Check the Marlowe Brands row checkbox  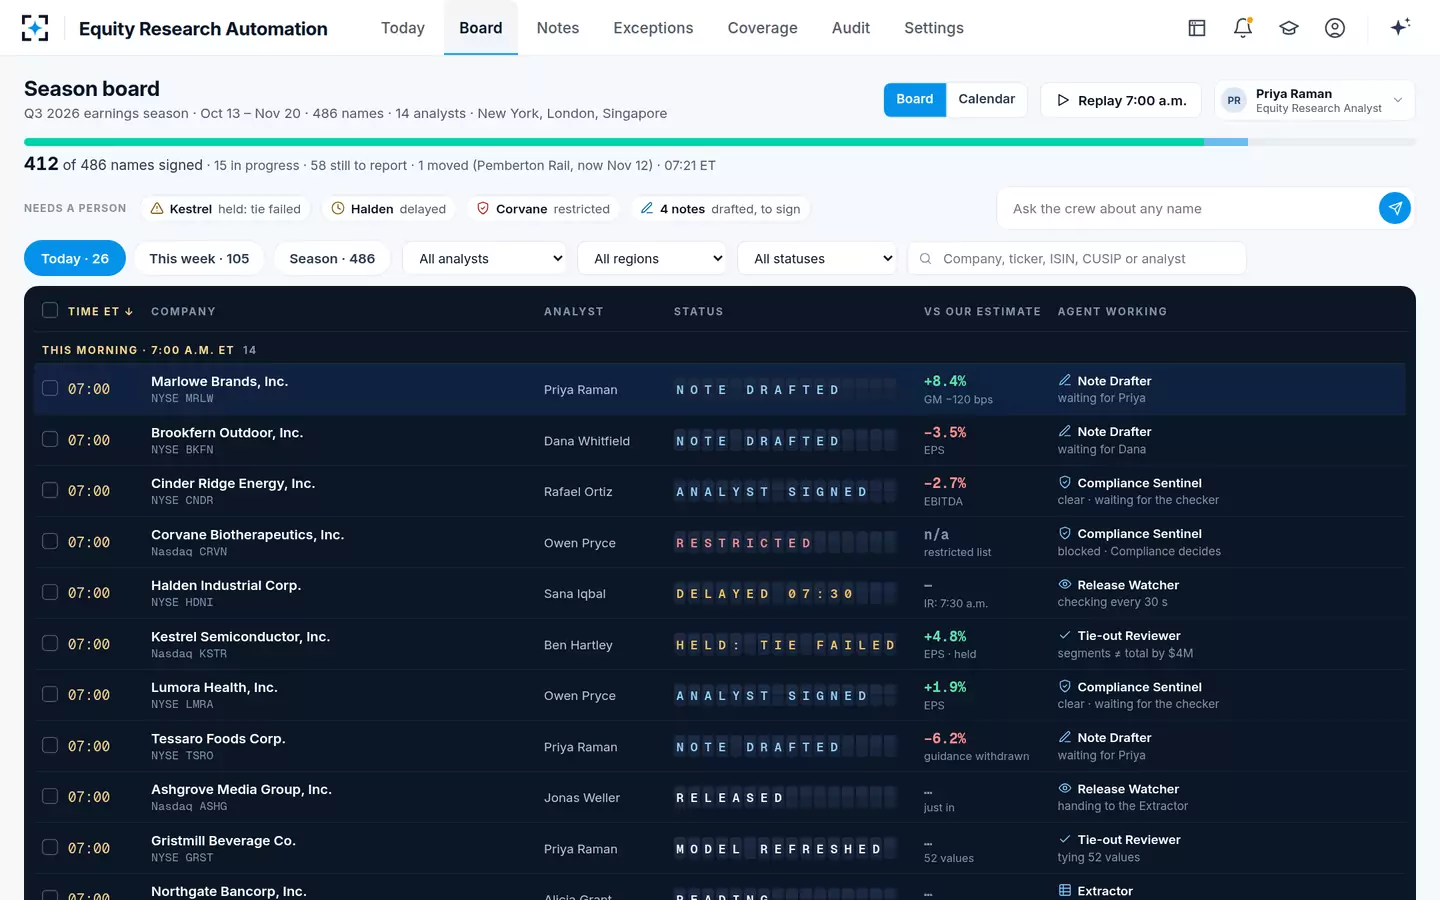pyautogui.click(x=50, y=388)
